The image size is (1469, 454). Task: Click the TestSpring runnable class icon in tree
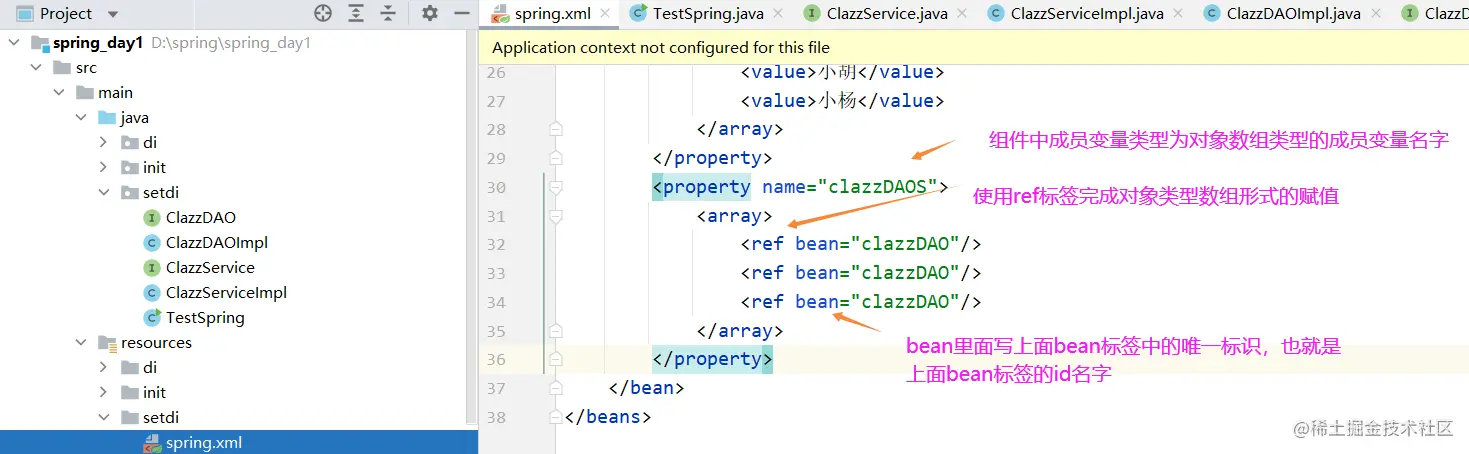click(152, 318)
